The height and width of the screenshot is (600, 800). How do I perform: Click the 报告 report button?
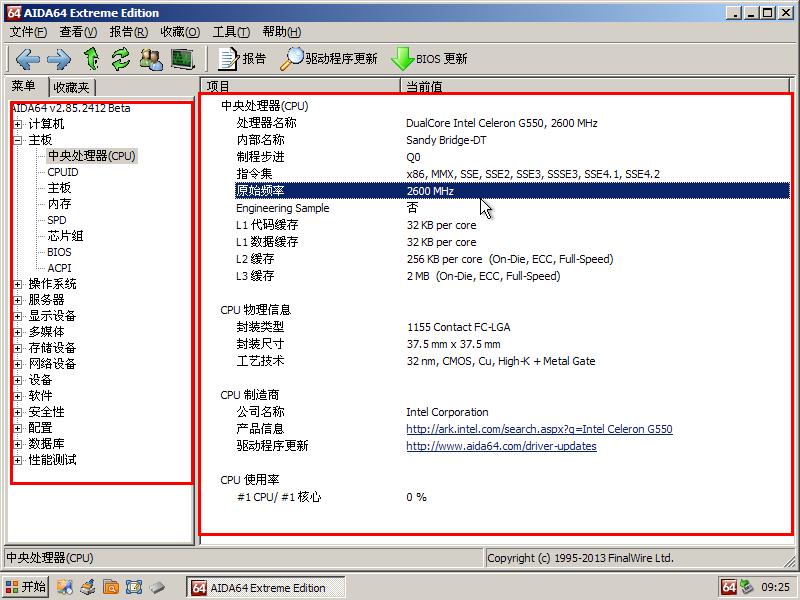coord(242,59)
